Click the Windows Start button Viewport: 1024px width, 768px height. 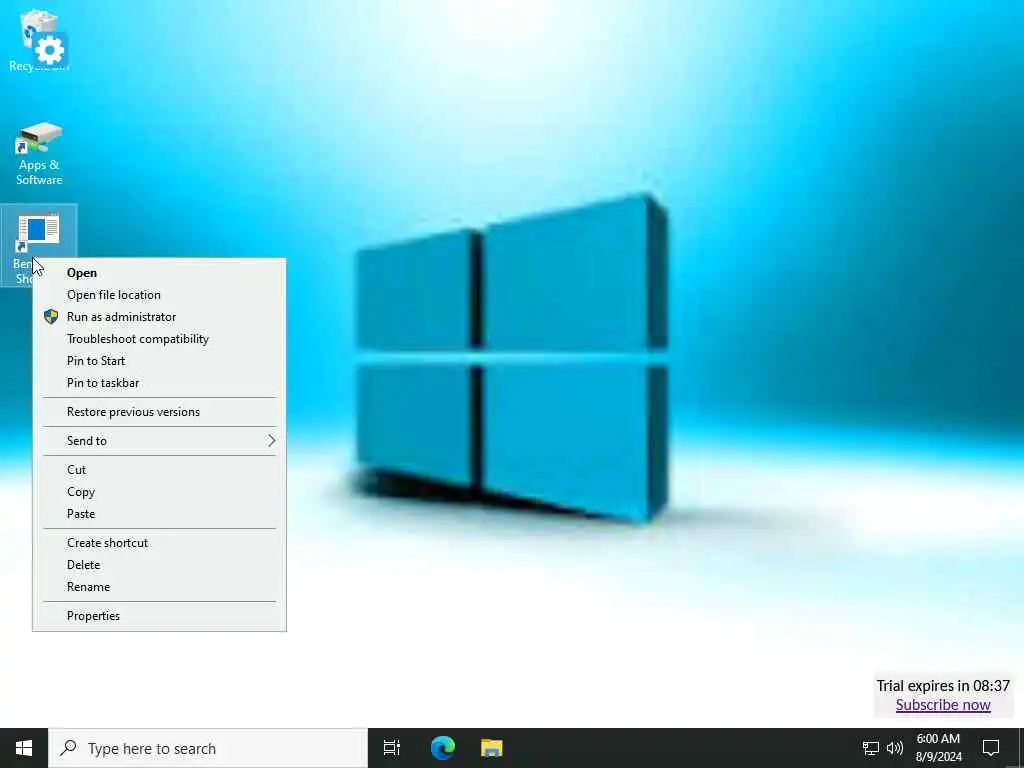click(24, 748)
